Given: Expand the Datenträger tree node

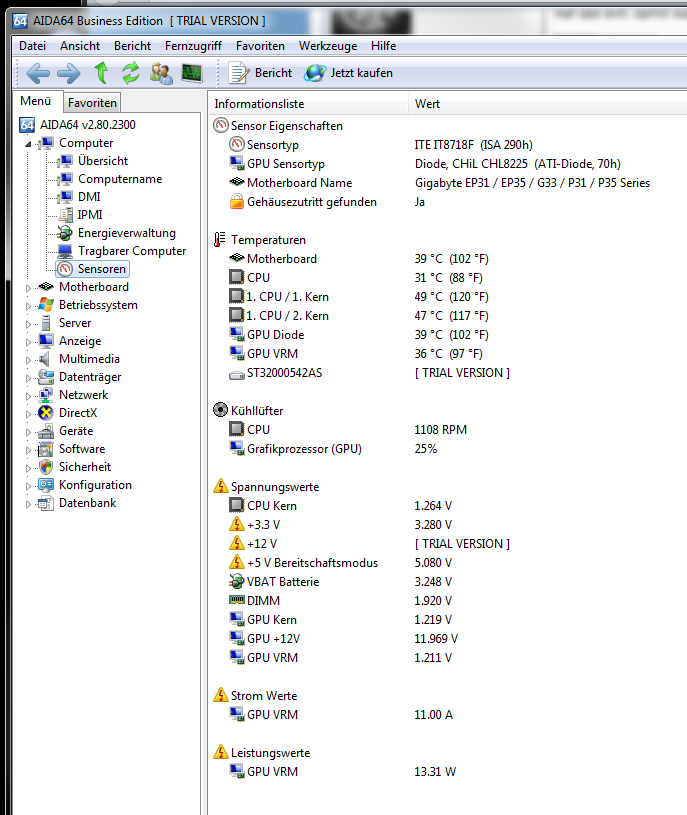Looking at the screenshot, I should (28, 378).
